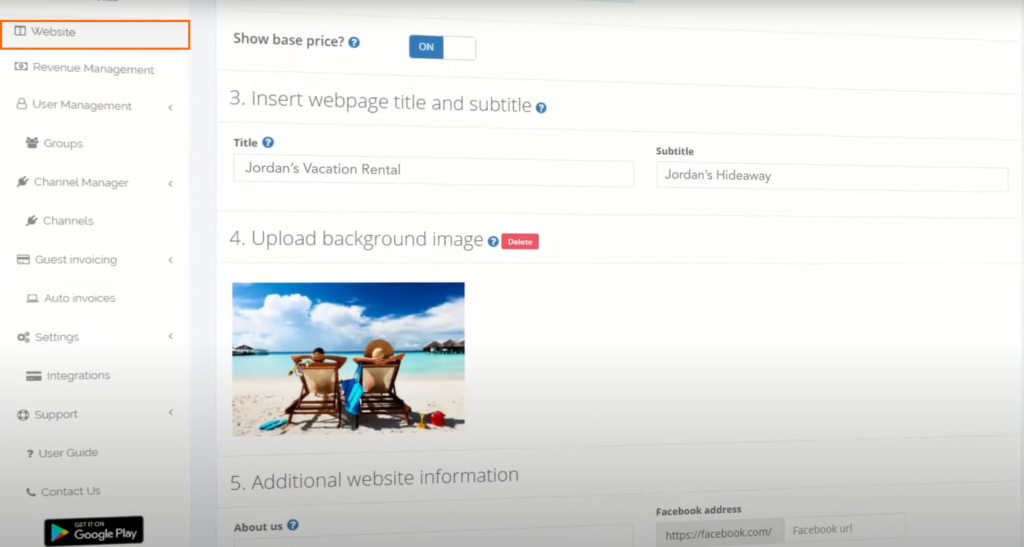Click the Groups people icon in sidebar

tap(32, 143)
